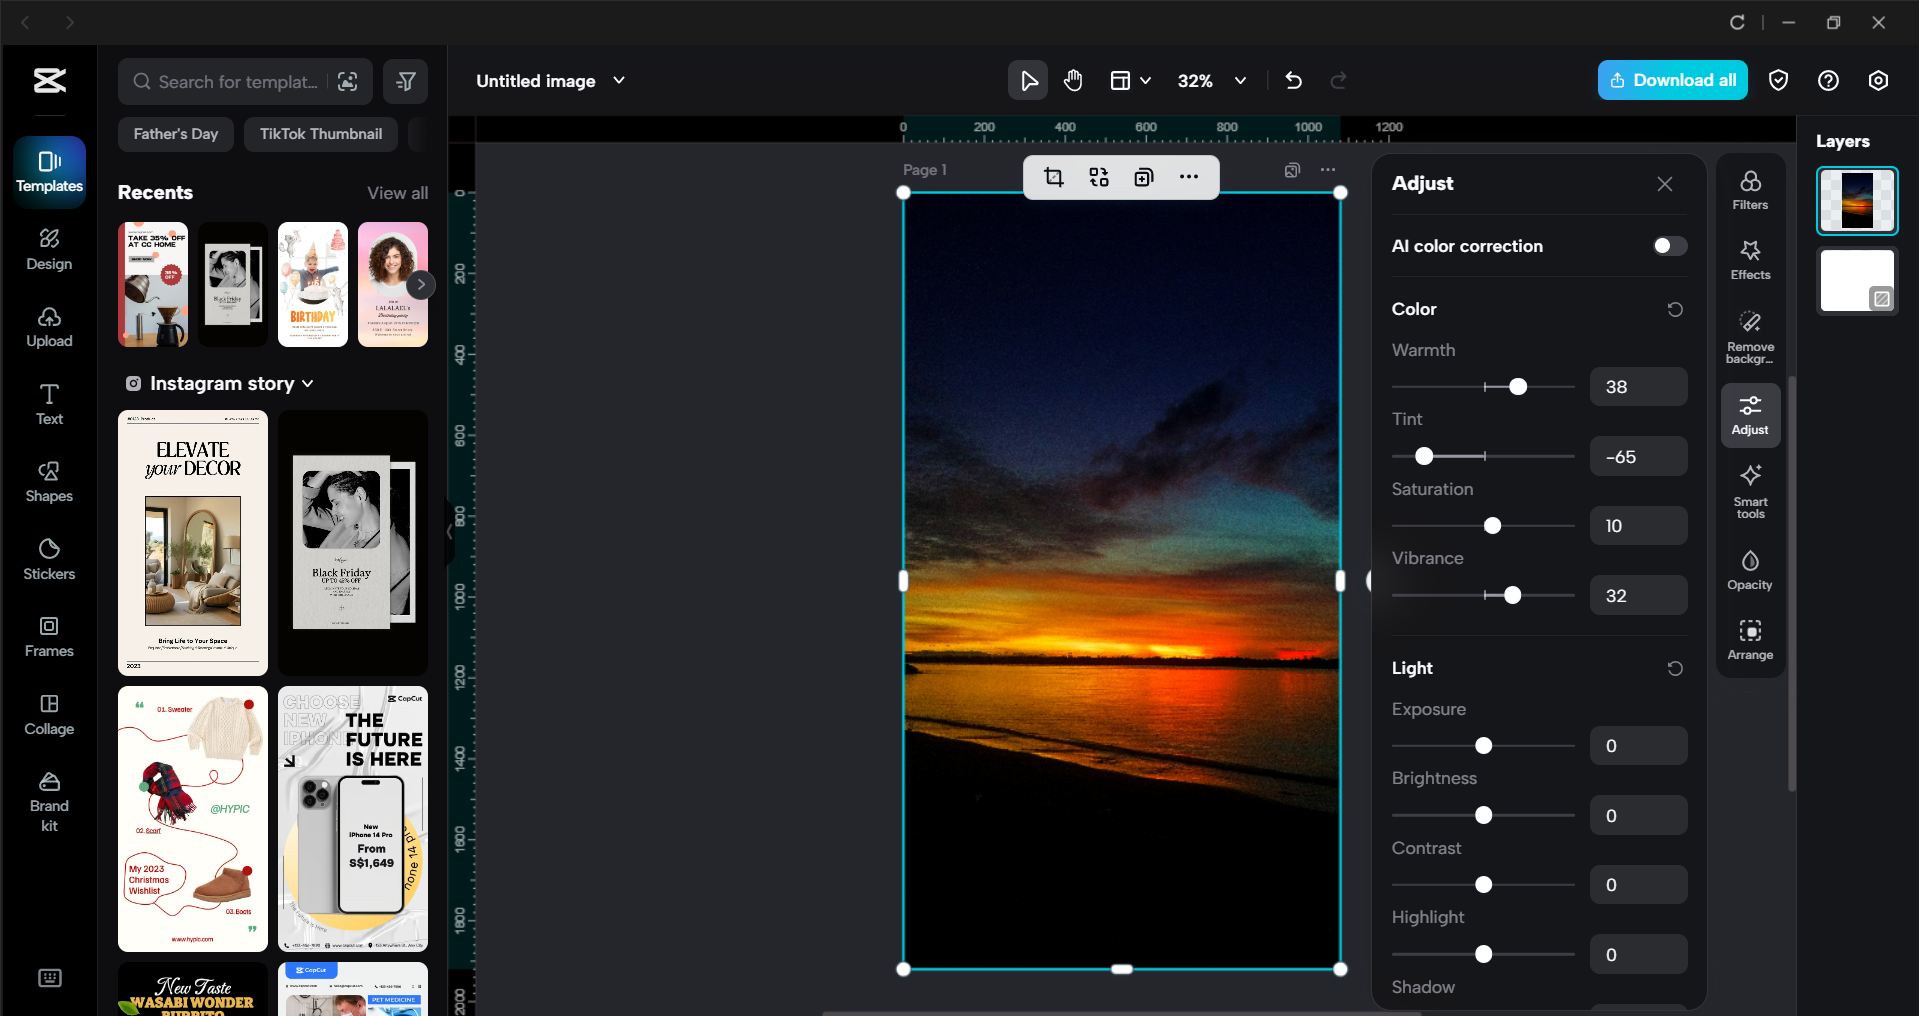Click the Remove background tool
Screen dimensions: 1919x1016
pyautogui.click(x=1749, y=333)
